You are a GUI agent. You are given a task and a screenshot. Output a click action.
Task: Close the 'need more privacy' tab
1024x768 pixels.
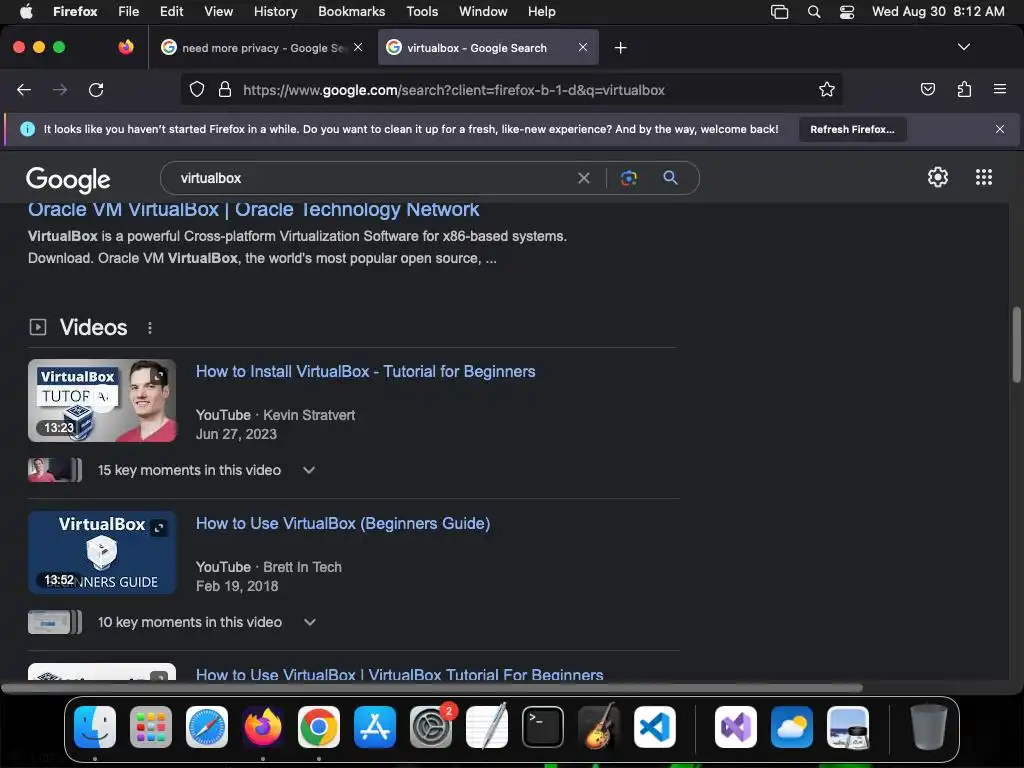358,47
